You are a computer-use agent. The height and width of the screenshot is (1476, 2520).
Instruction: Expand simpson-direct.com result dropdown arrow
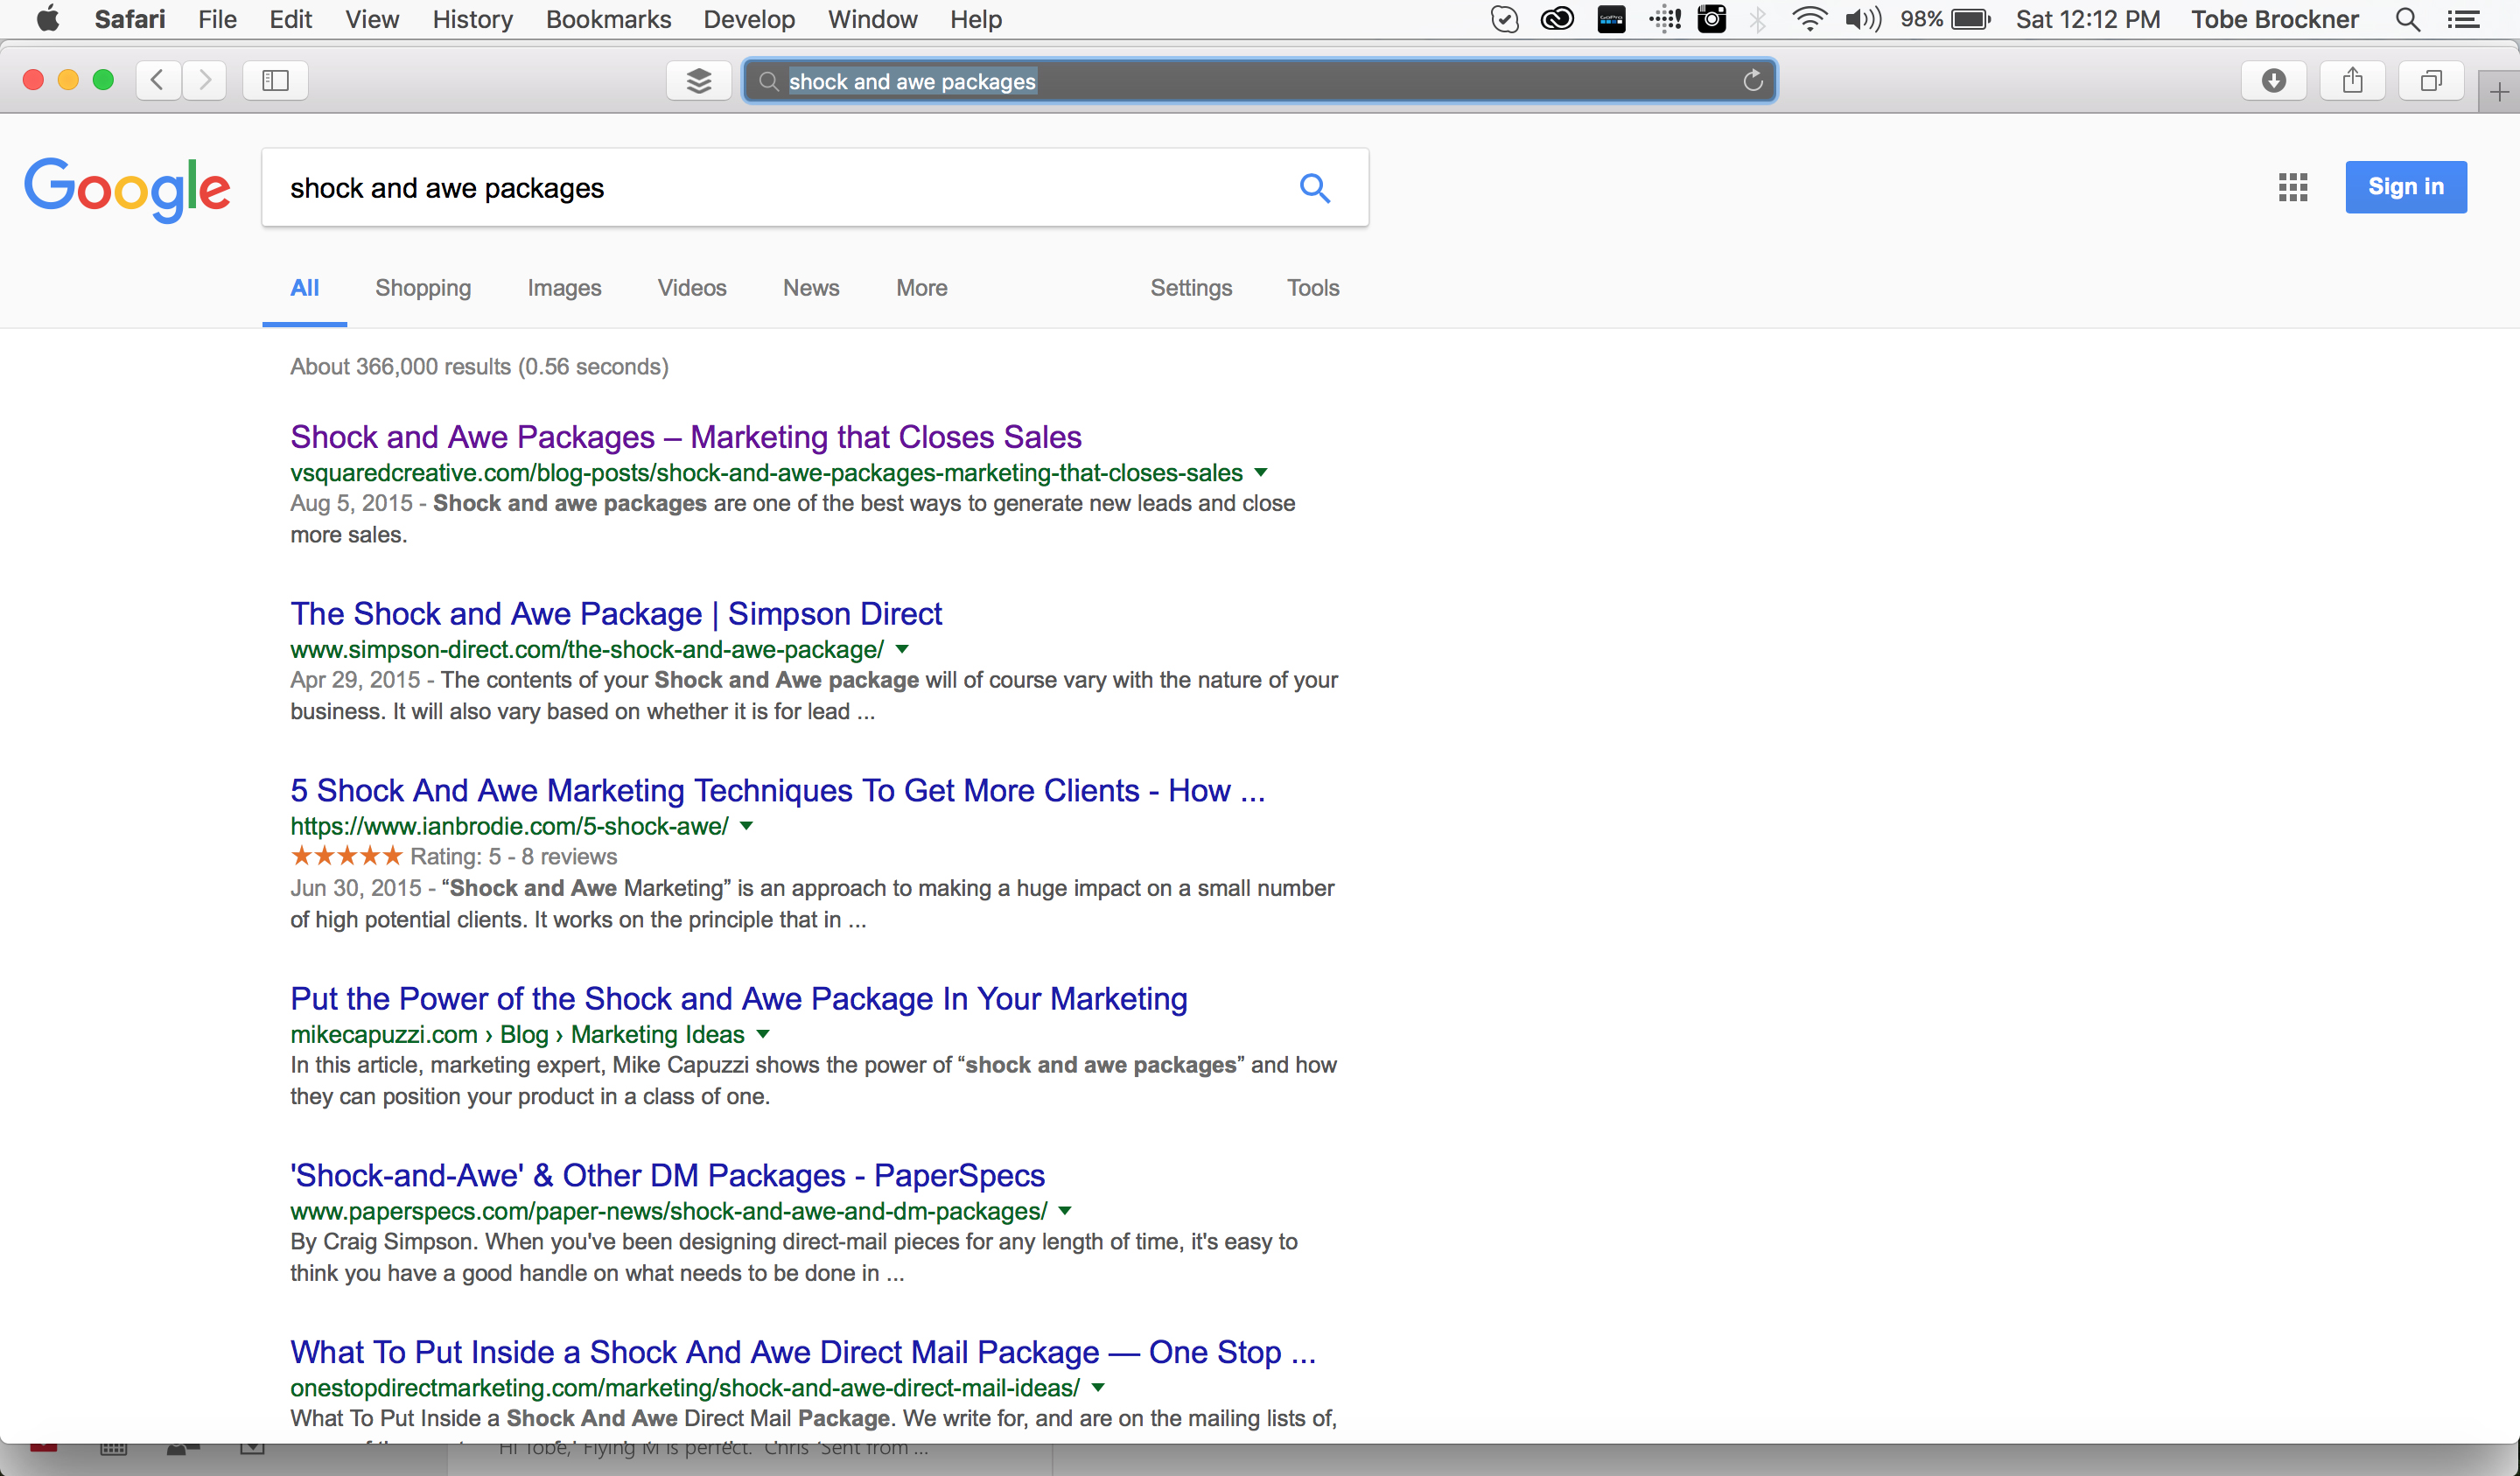(x=902, y=649)
